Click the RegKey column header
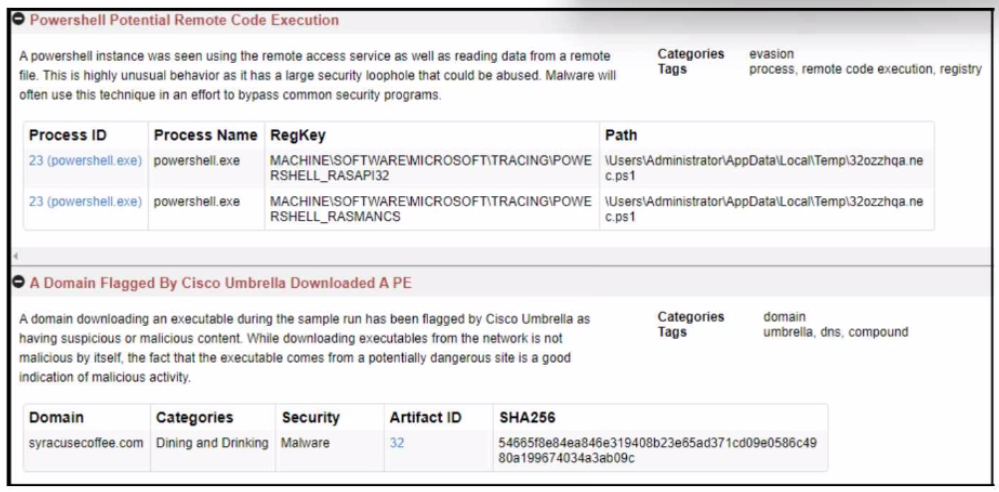999x492 pixels. [x=298, y=135]
